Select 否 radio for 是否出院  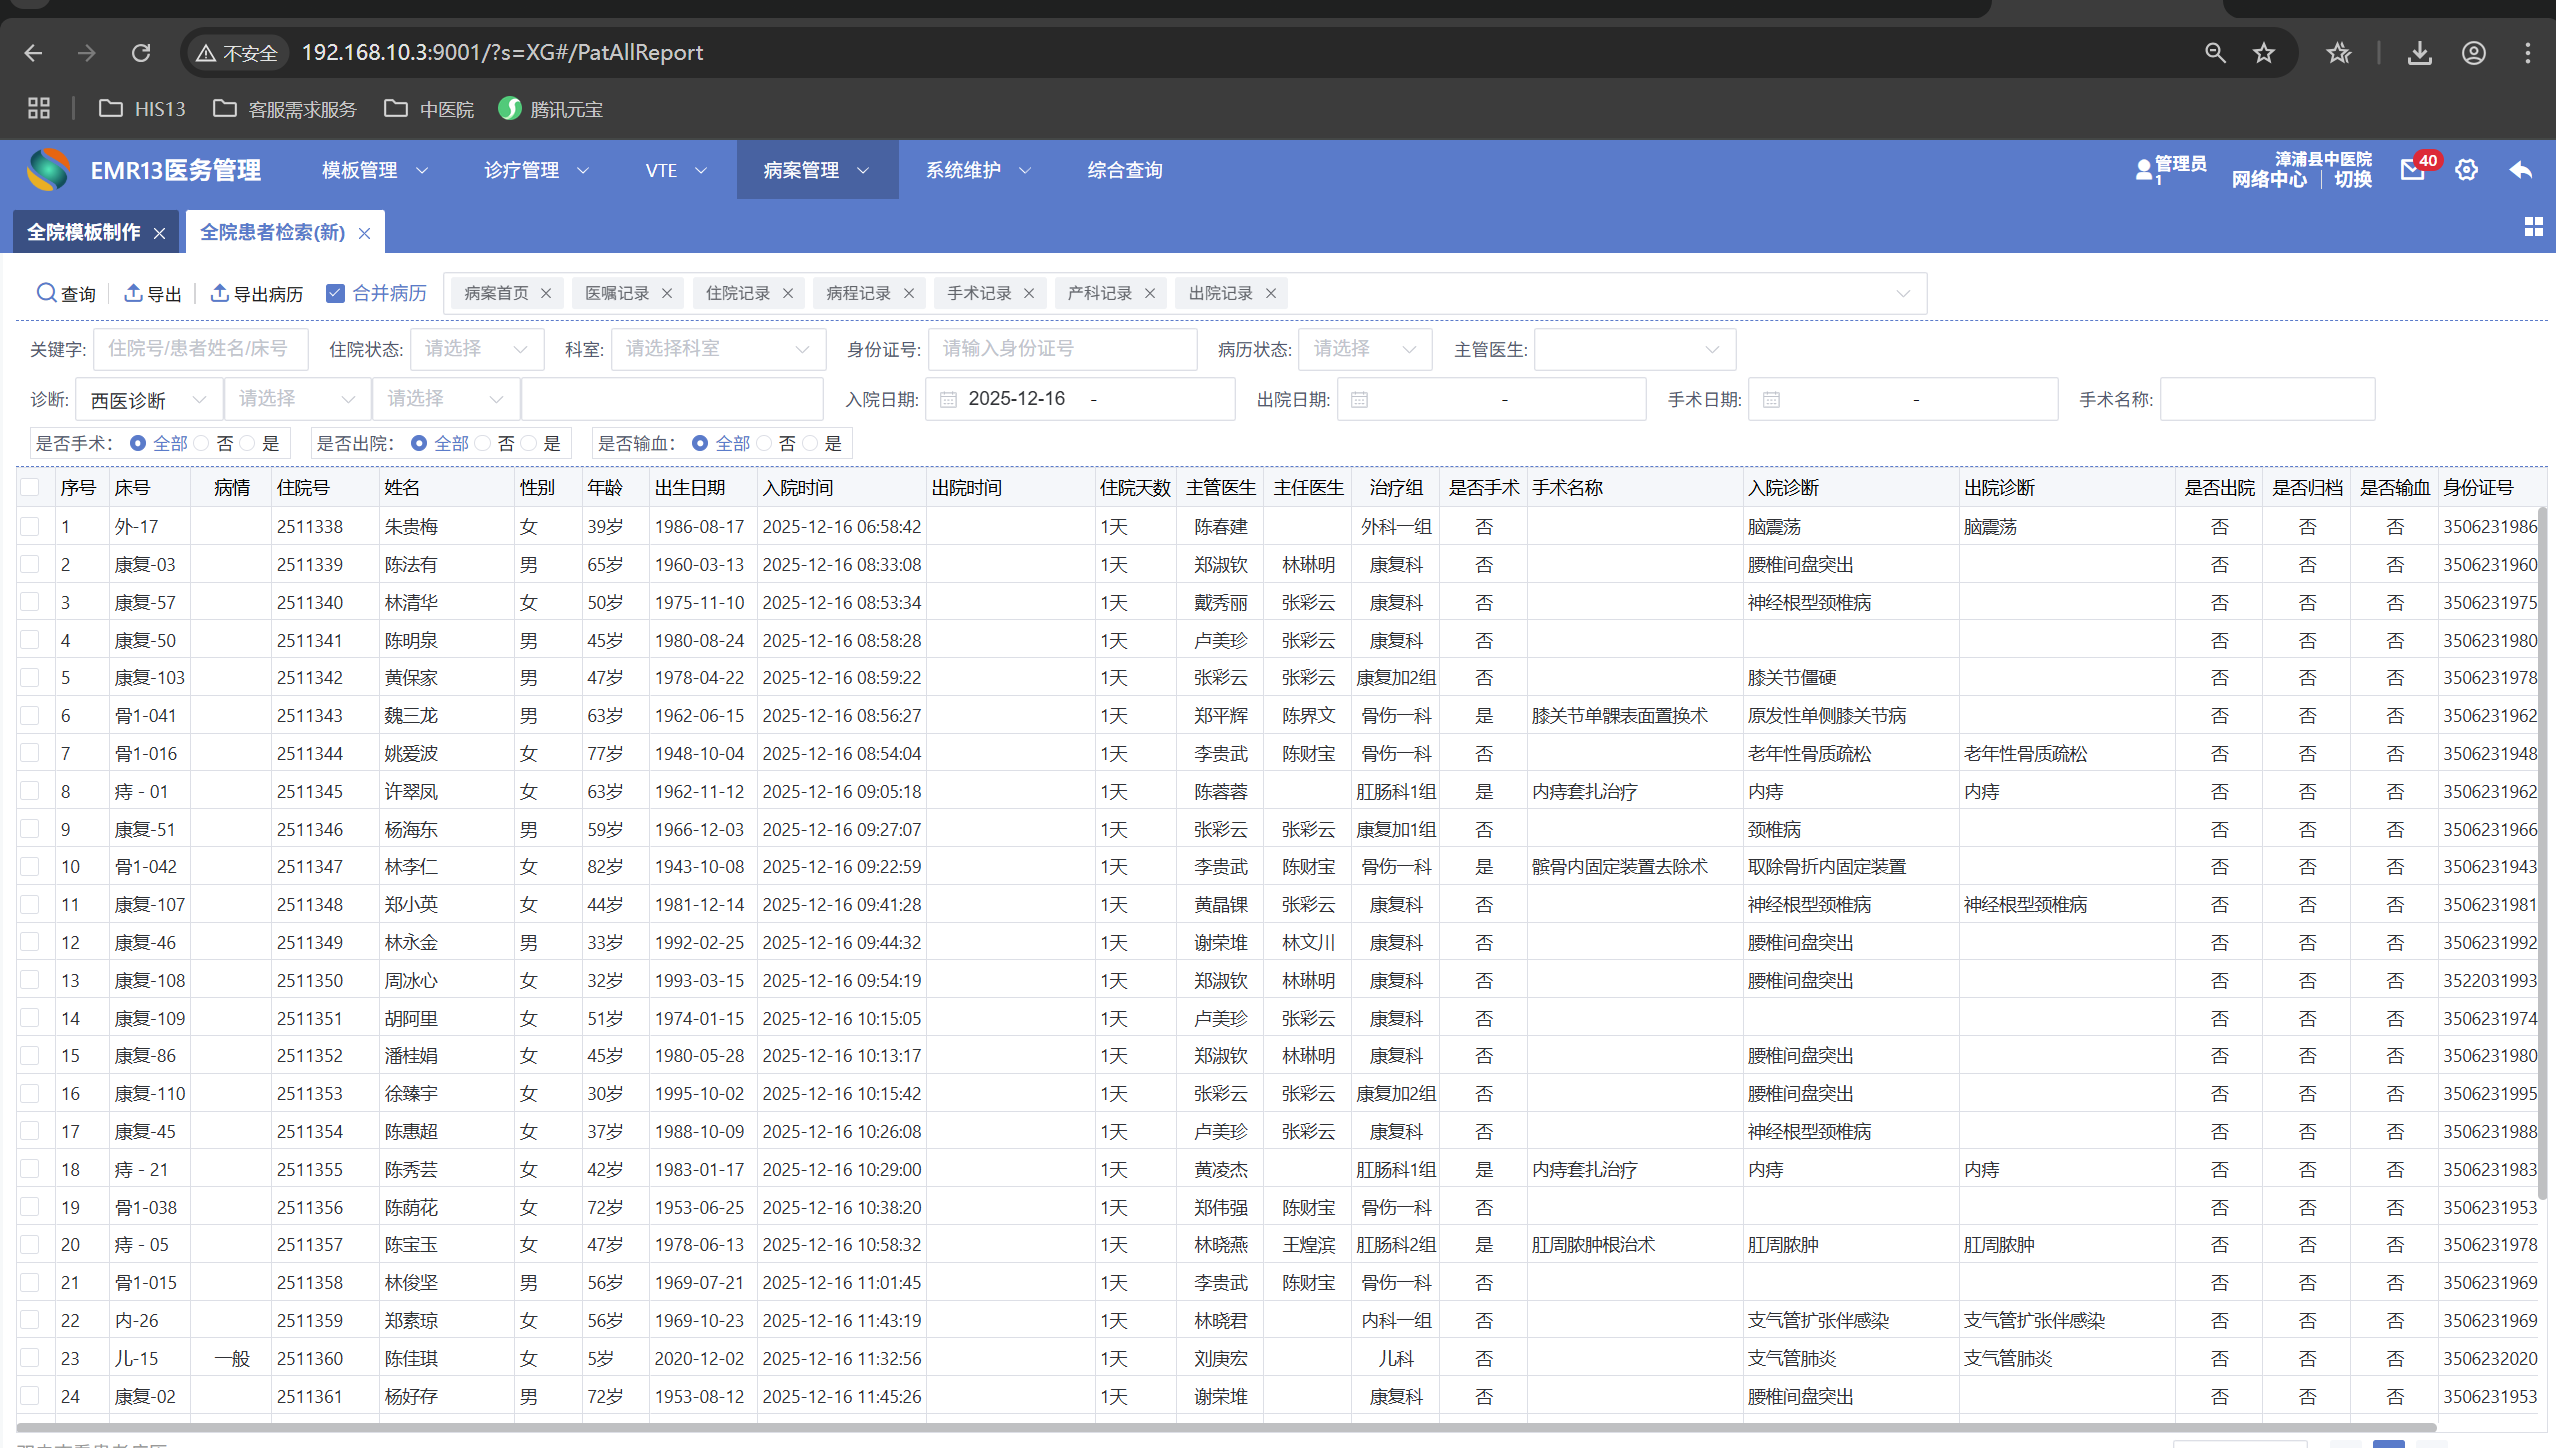(x=484, y=443)
